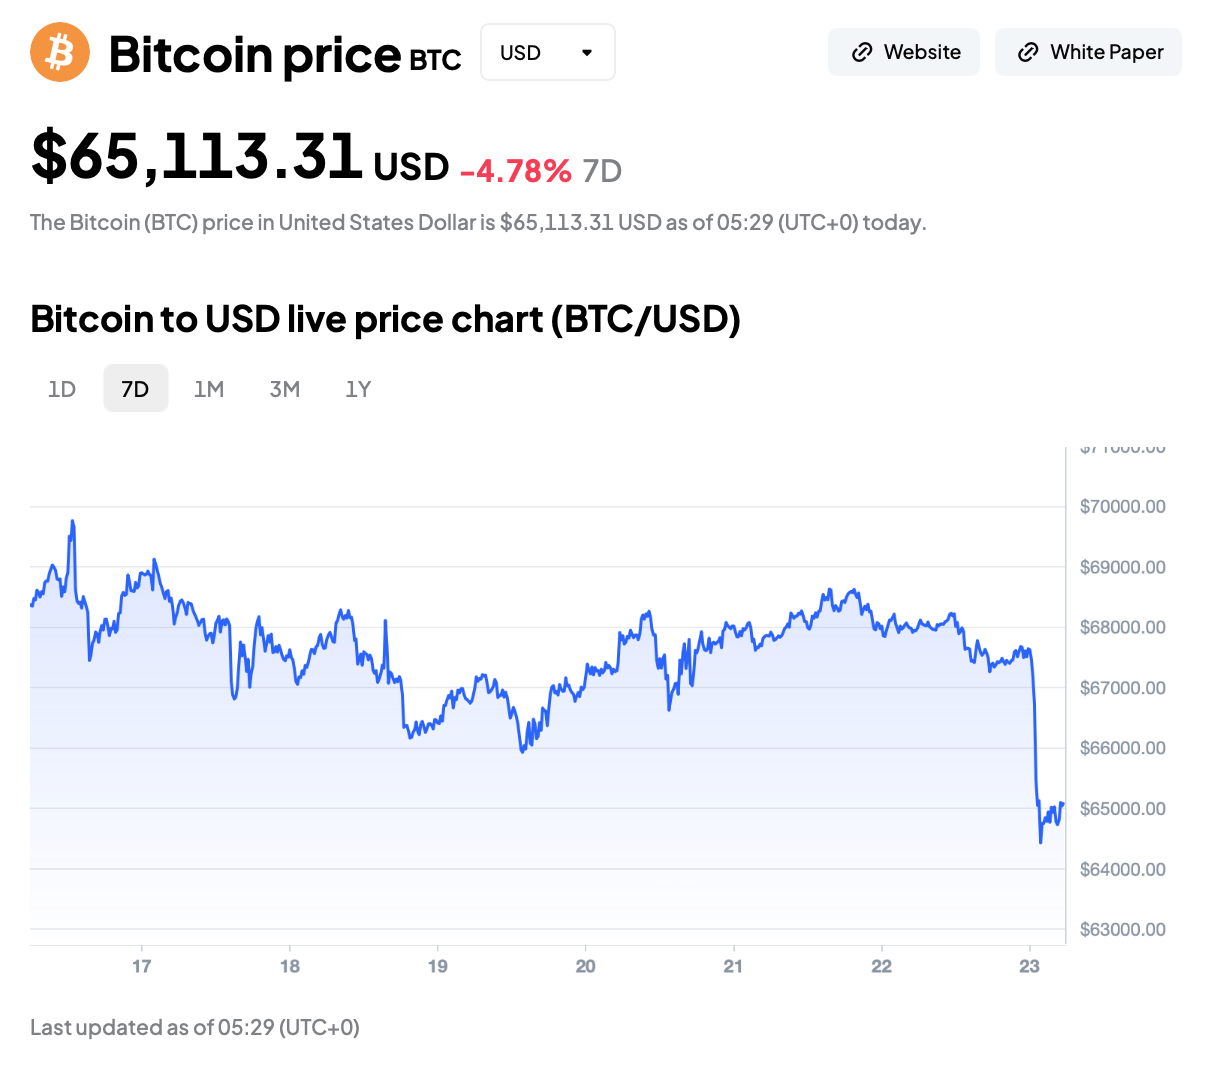Click the date label 23 on x-axis
The height and width of the screenshot is (1068, 1228).
(1029, 966)
